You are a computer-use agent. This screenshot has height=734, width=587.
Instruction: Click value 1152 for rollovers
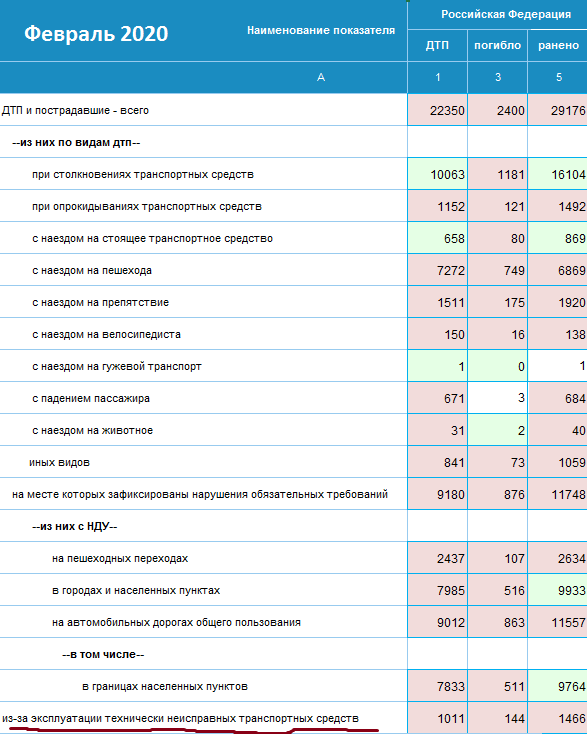[451, 206]
